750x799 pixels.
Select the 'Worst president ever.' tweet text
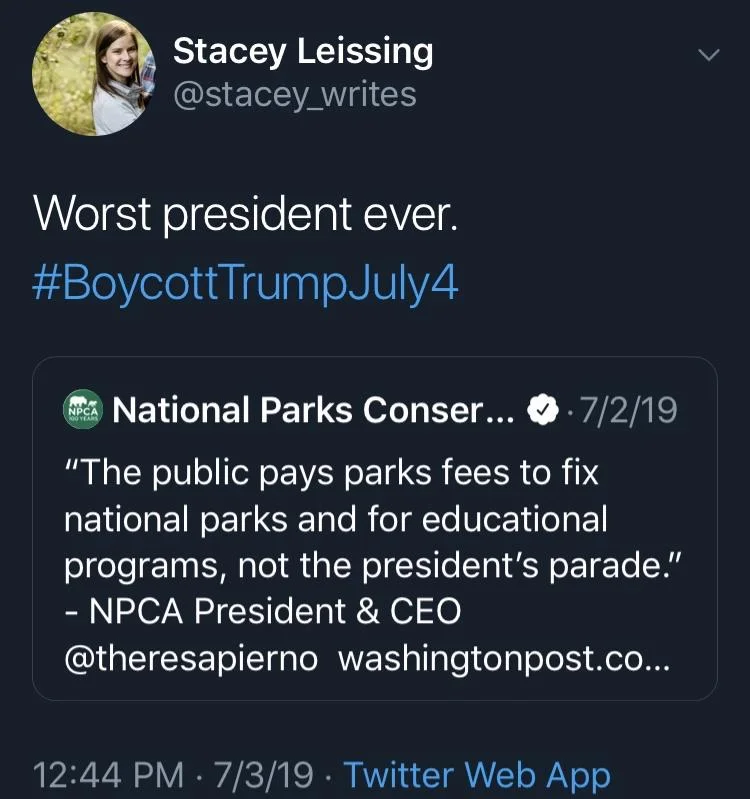click(x=245, y=215)
